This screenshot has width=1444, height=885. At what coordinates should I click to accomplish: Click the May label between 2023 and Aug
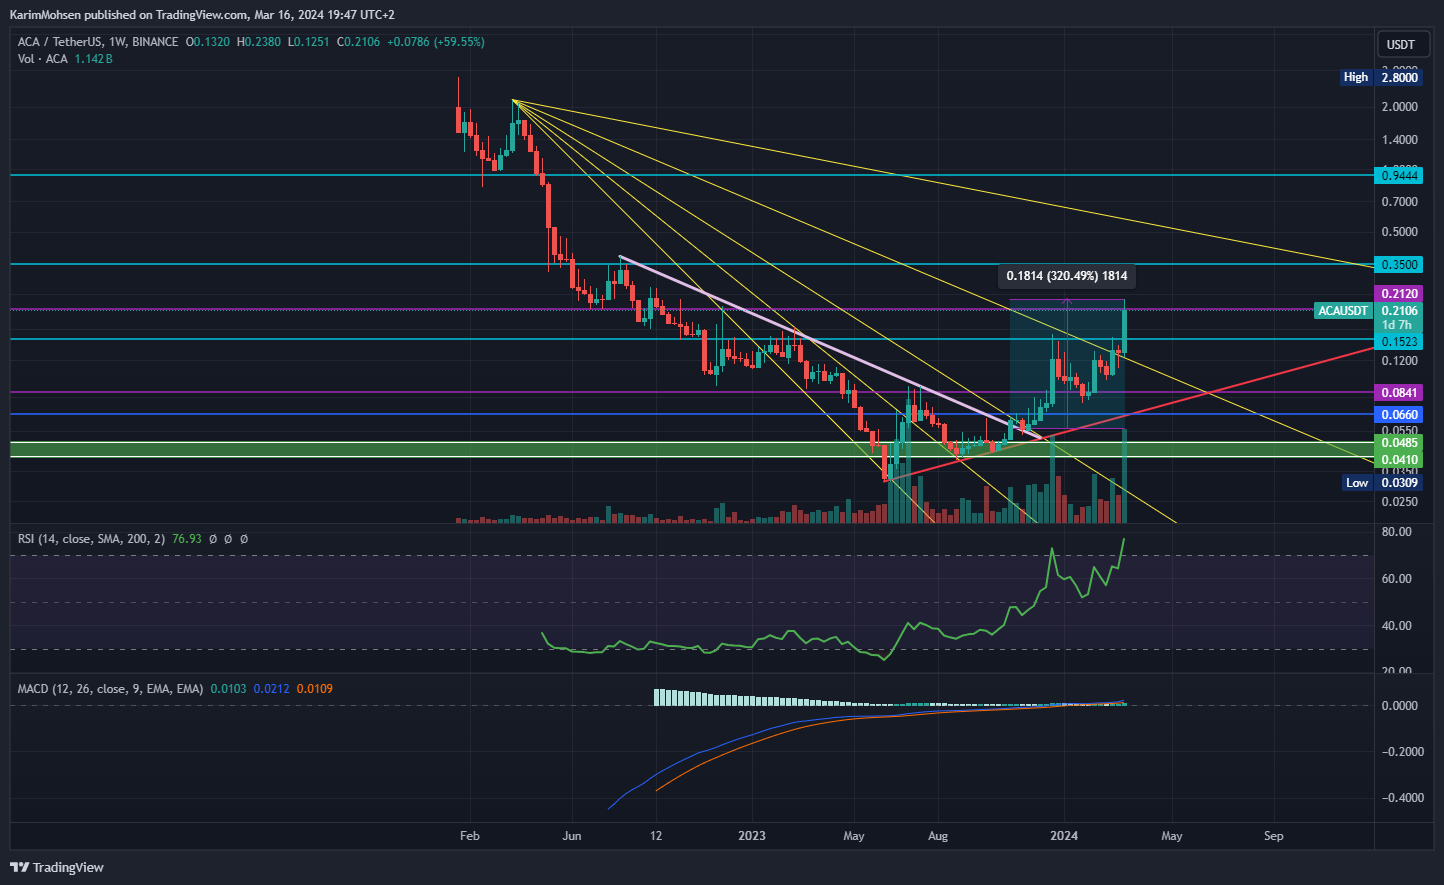853,836
